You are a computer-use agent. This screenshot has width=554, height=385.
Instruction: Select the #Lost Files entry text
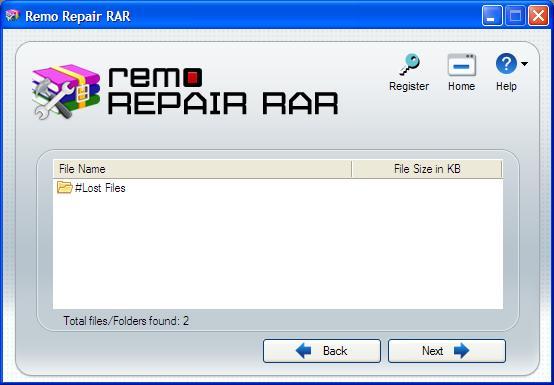(100, 188)
